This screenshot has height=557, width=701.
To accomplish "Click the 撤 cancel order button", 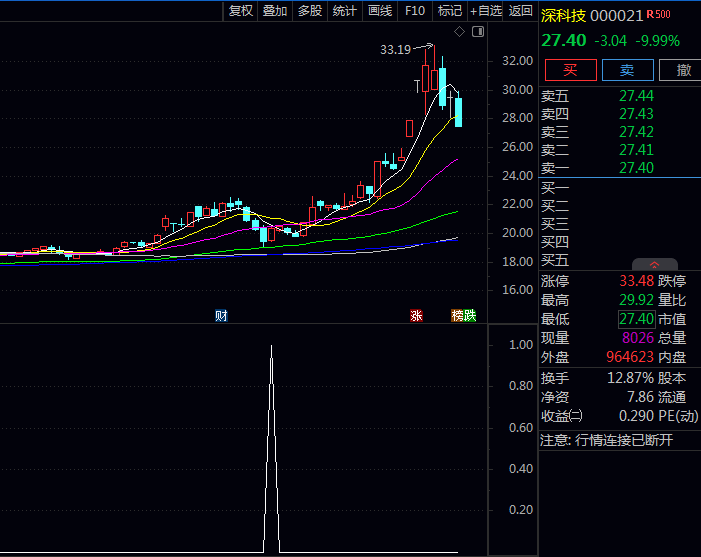I will coord(684,70).
